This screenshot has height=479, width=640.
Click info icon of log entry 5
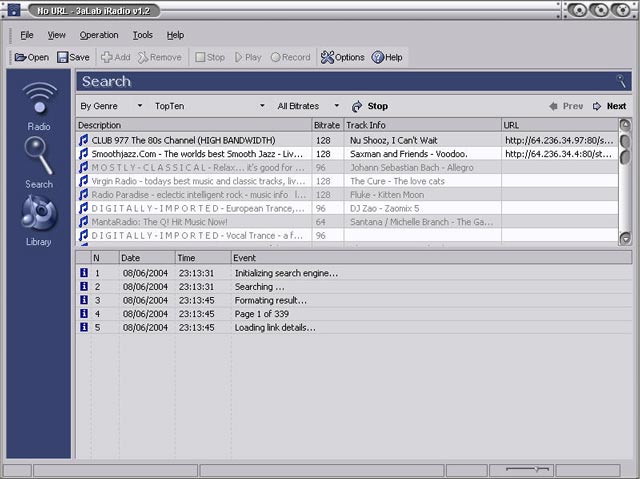tap(84, 327)
